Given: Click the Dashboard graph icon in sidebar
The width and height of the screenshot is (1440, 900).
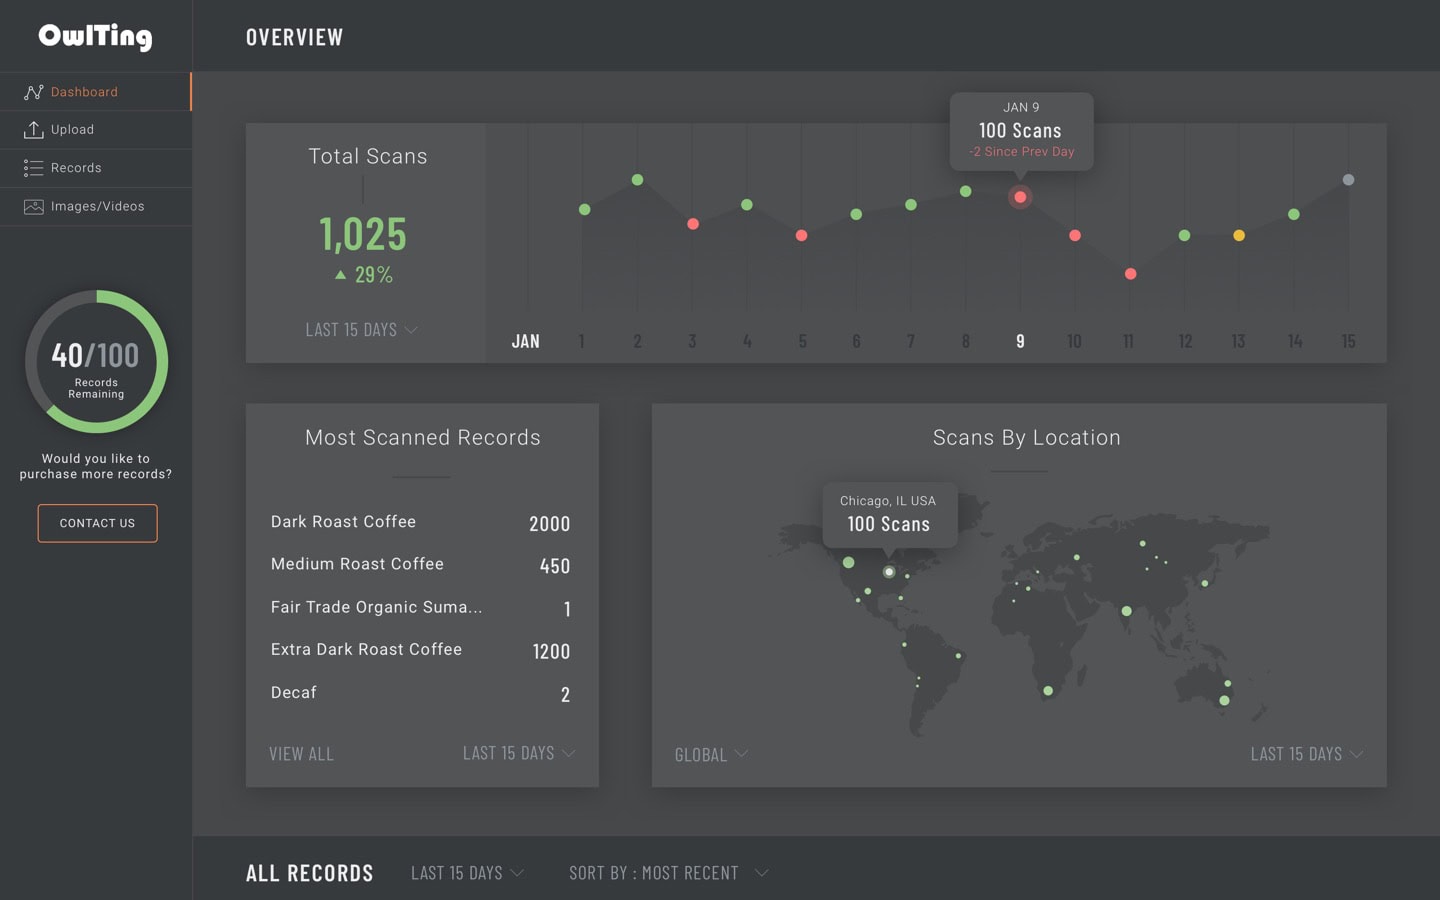Looking at the screenshot, I should pos(33,92).
